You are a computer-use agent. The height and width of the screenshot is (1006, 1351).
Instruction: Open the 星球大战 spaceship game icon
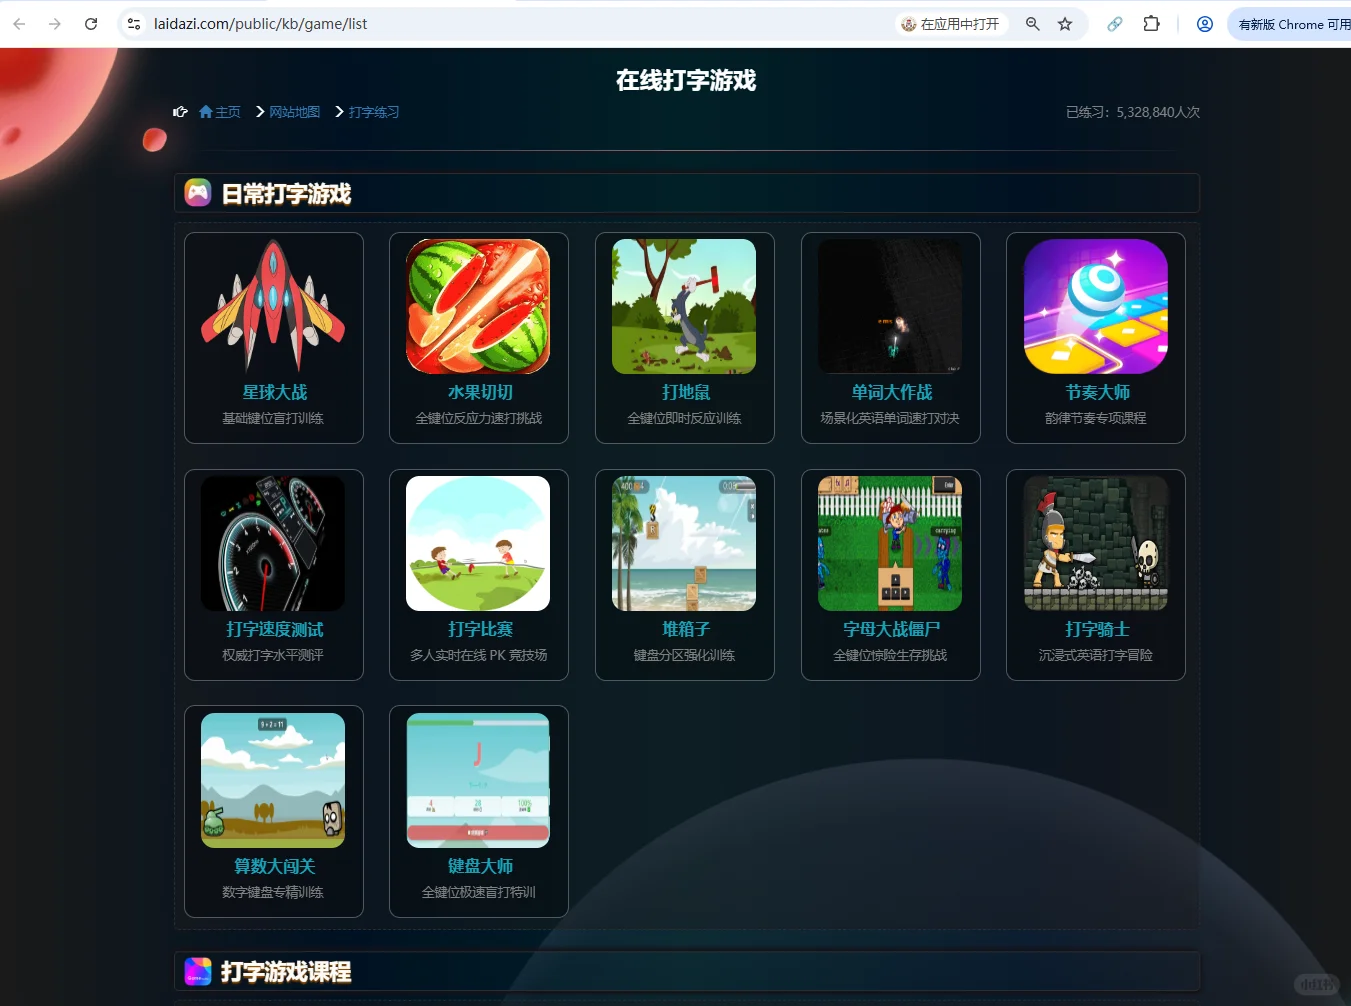[273, 306]
